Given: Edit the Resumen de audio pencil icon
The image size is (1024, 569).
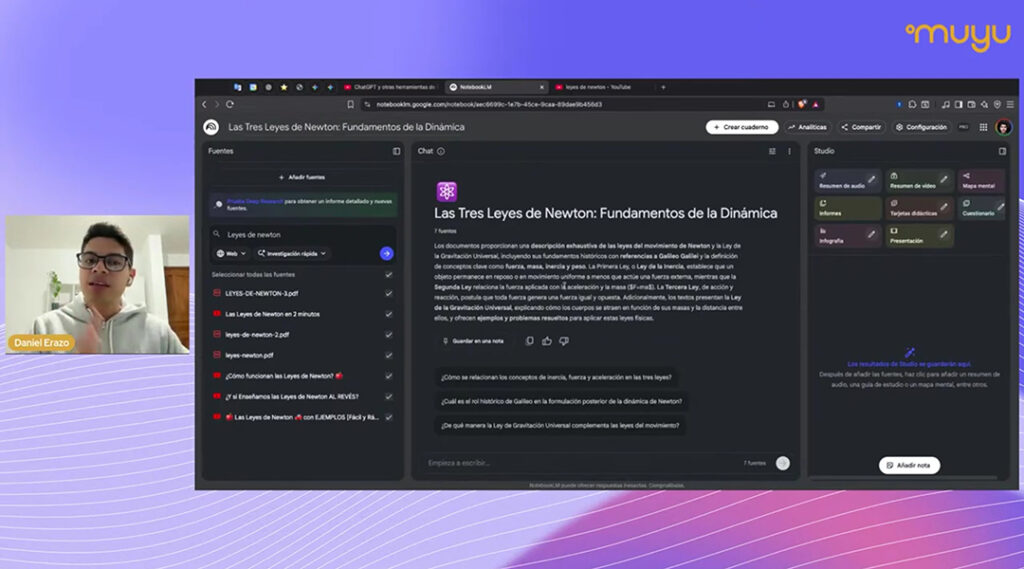Looking at the screenshot, I should click(871, 180).
